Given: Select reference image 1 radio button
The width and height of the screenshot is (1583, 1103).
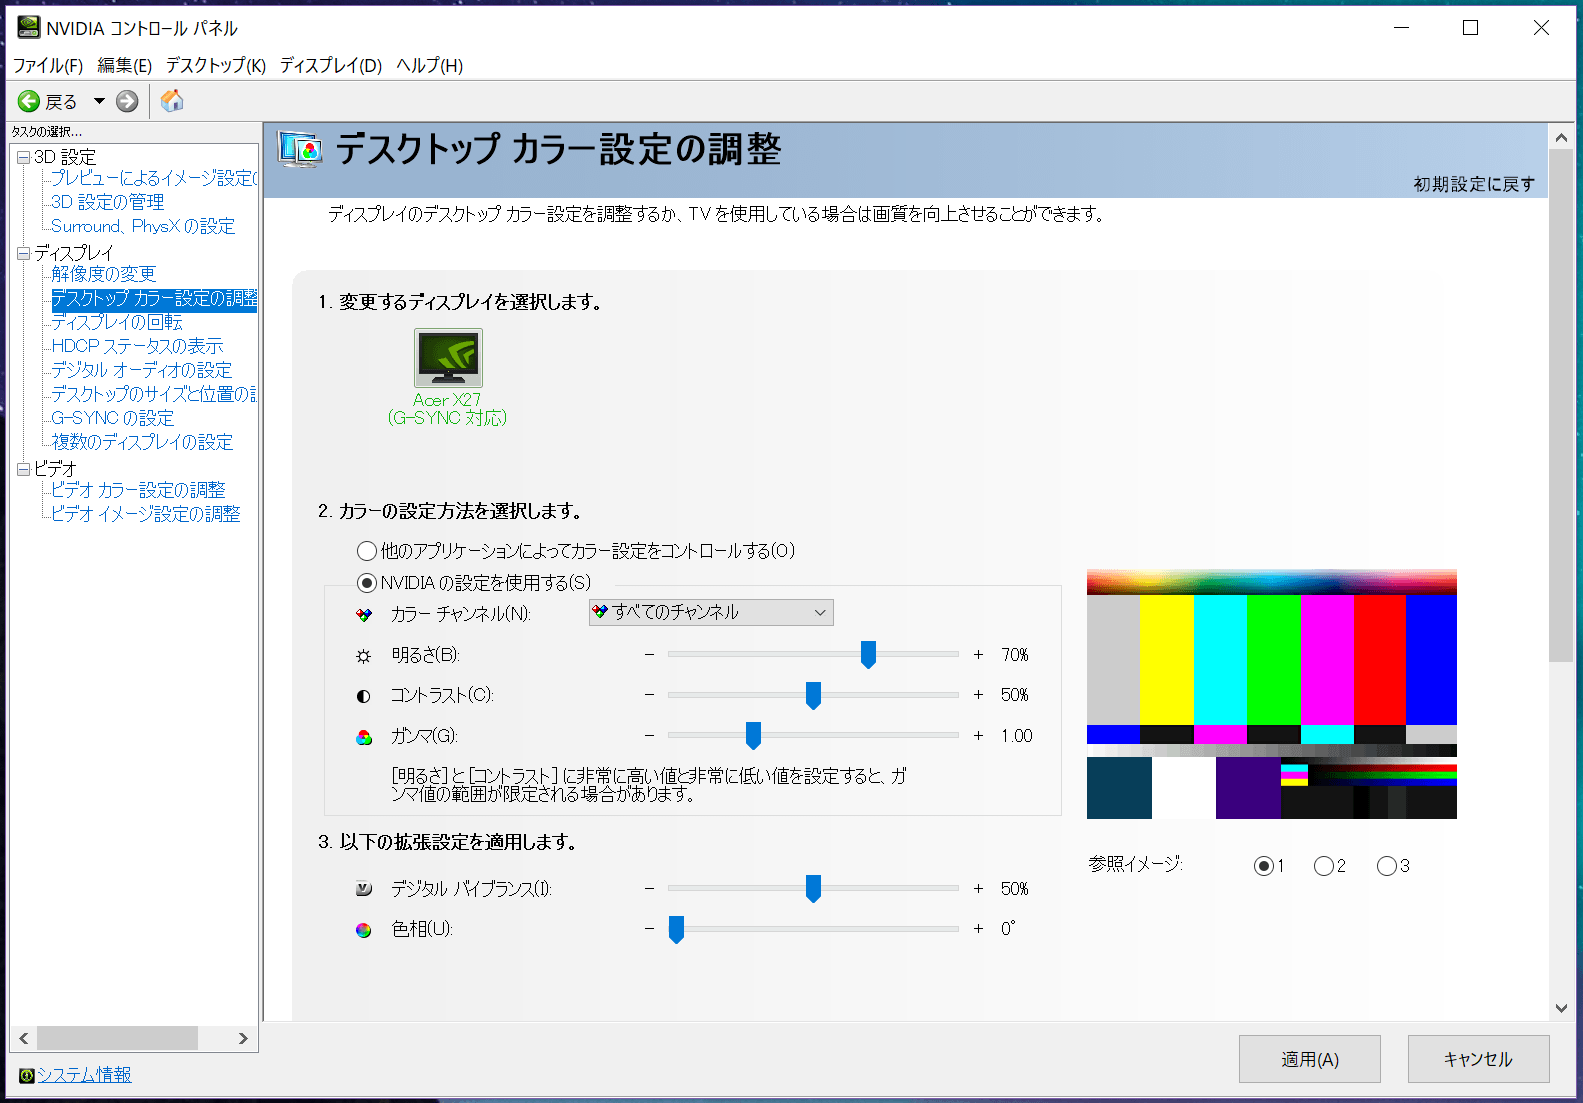Looking at the screenshot, I should (1264, 866).
